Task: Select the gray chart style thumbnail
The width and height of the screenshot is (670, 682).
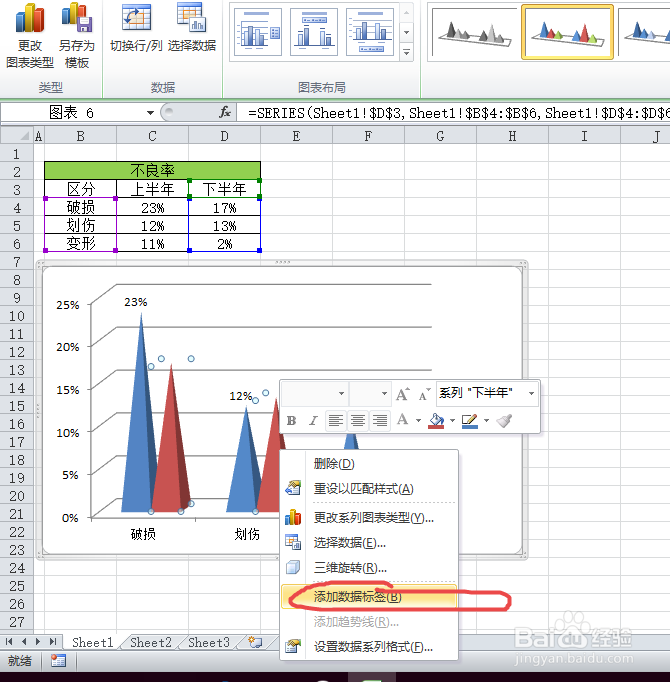Action: 474,33
